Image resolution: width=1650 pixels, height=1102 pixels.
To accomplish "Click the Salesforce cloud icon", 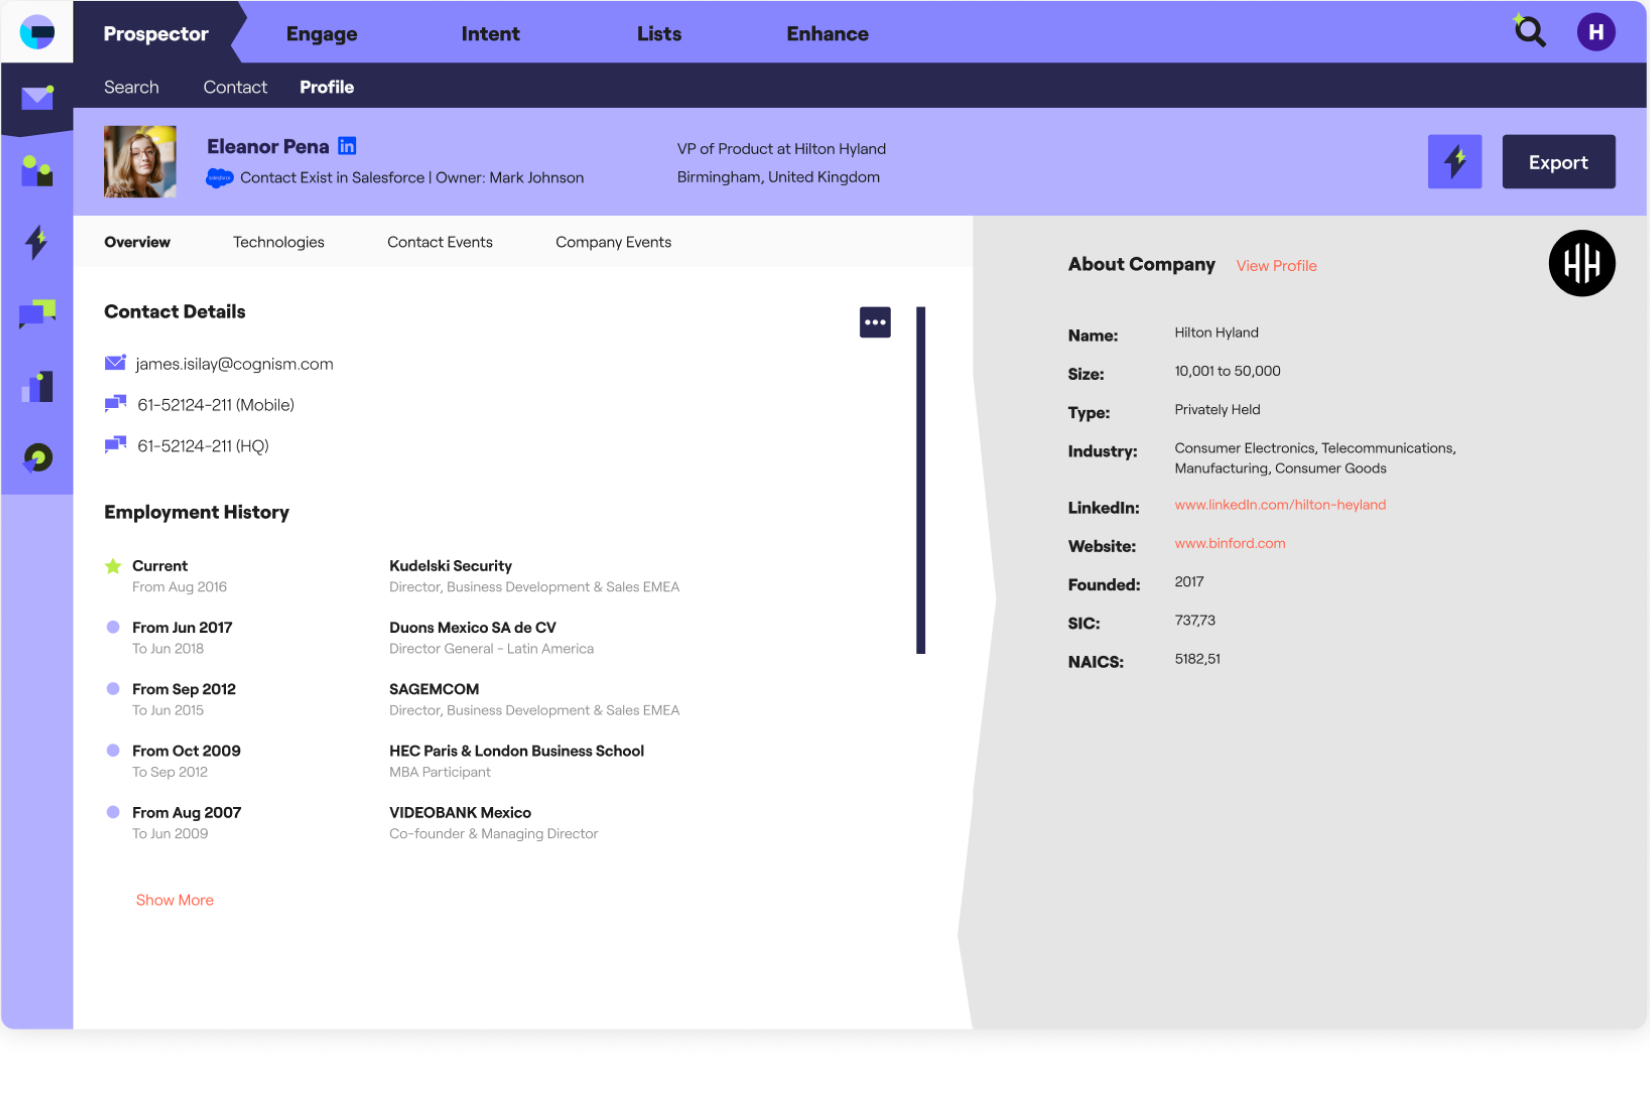I will click(219, 178).
